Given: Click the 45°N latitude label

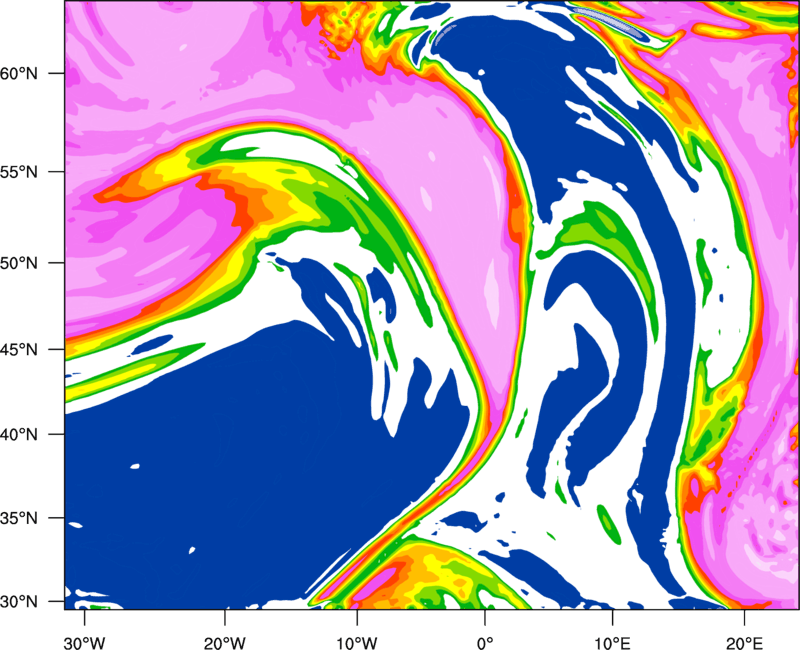Looking at the screenshot, I should tap(19, 350).
